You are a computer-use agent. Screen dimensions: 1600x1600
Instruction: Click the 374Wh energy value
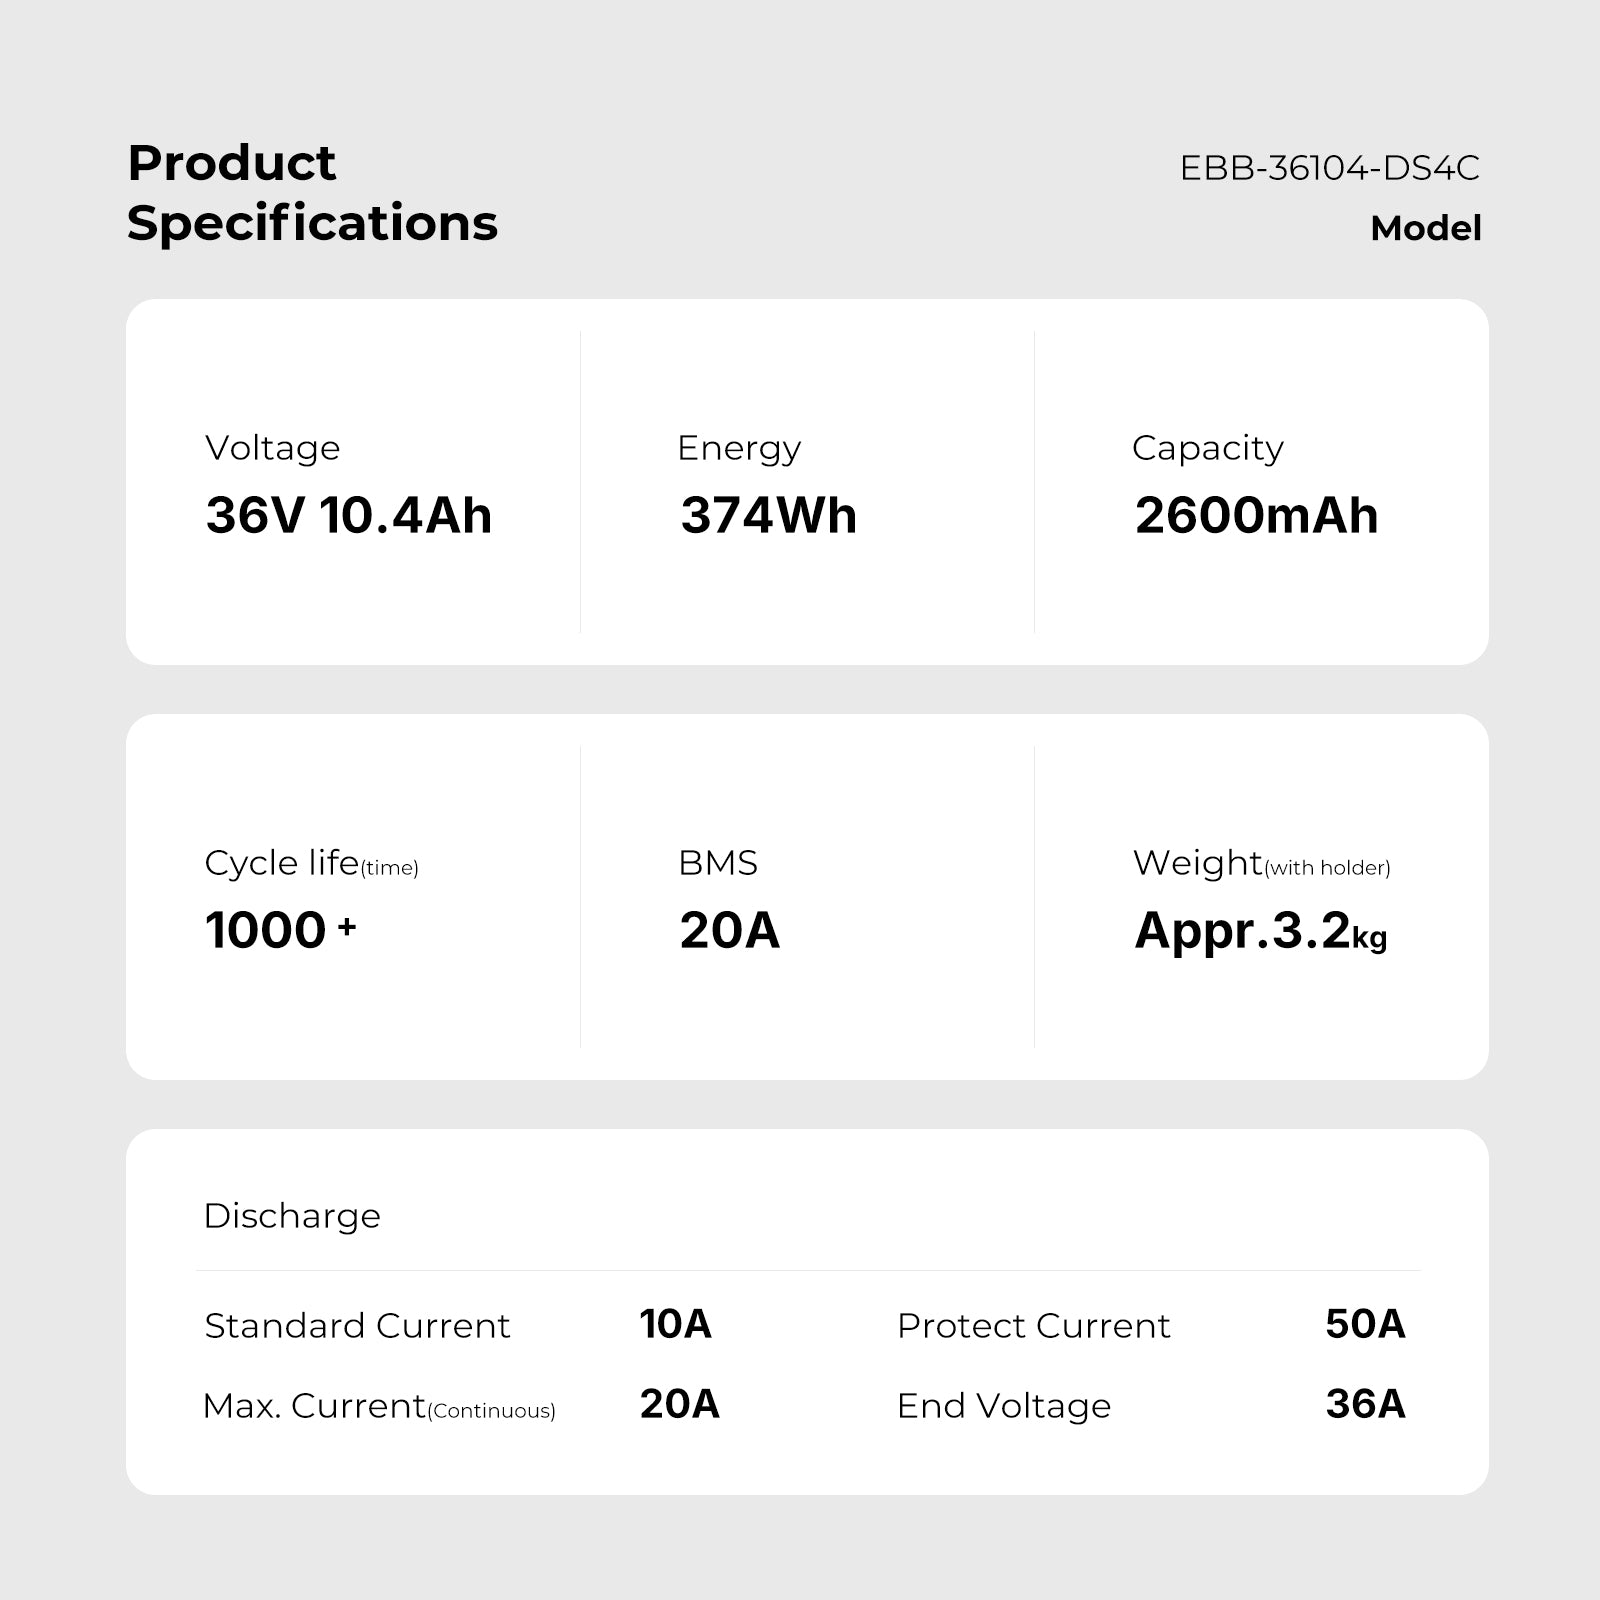click(x=769, y=516)
